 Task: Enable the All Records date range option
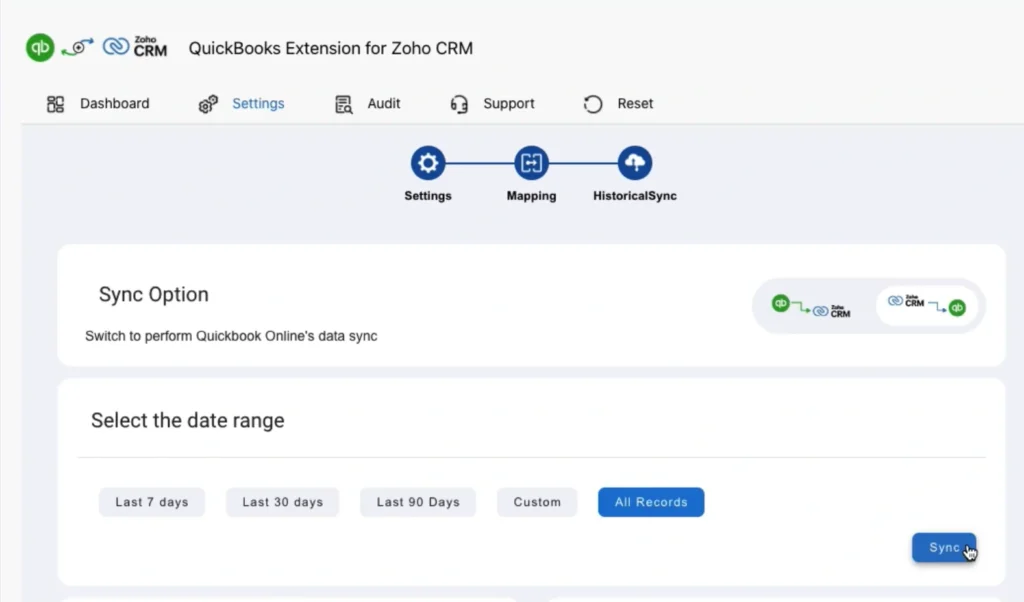click(651, 502)
